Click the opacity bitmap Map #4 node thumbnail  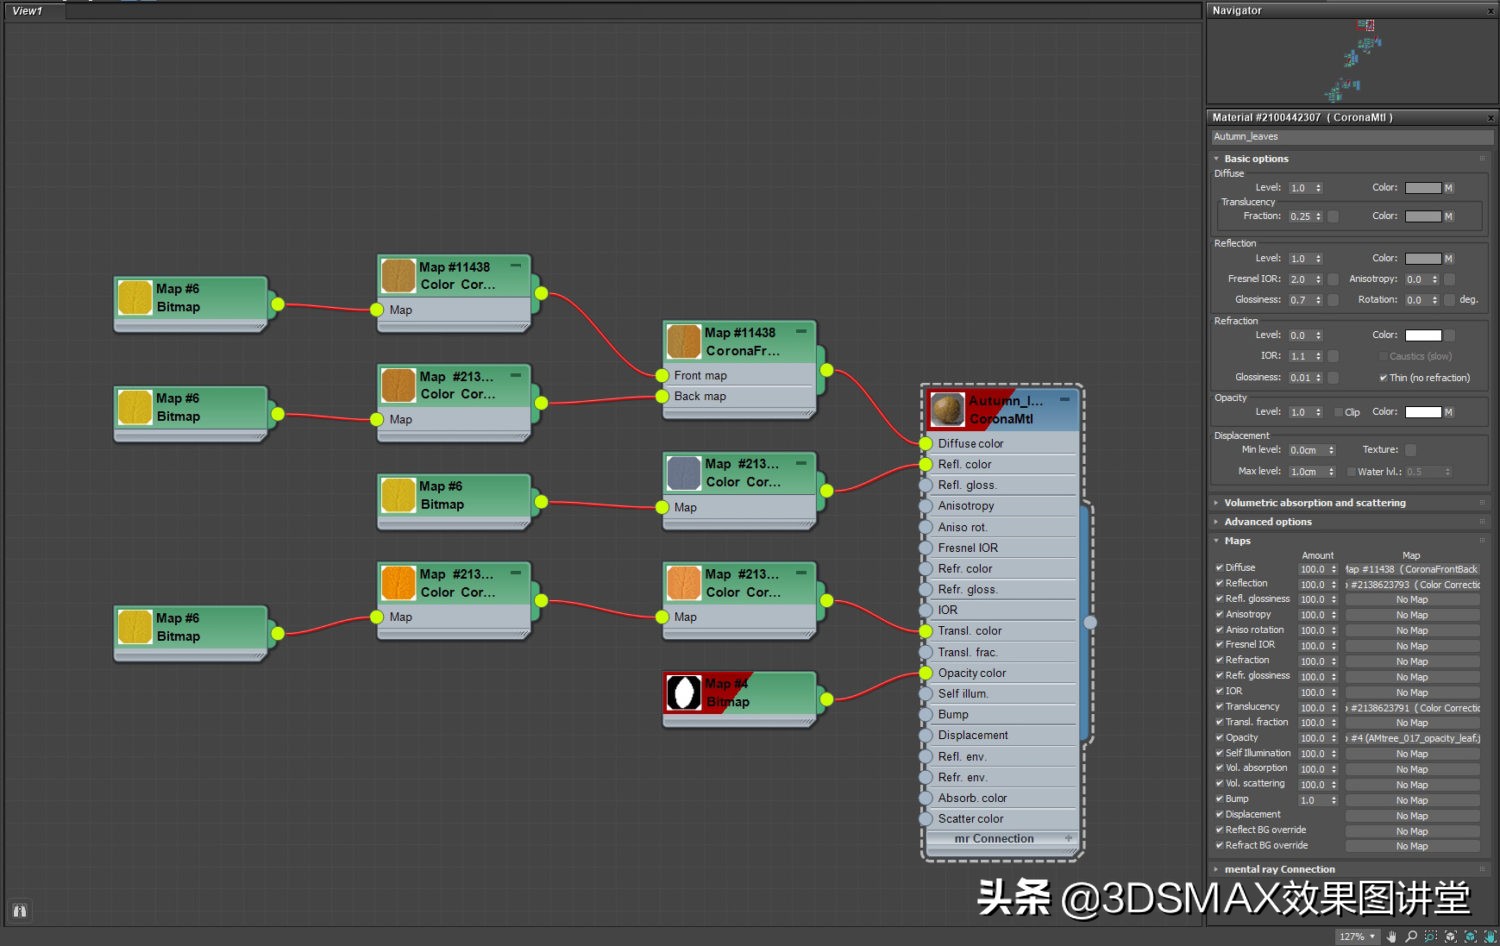coord(684,692)
